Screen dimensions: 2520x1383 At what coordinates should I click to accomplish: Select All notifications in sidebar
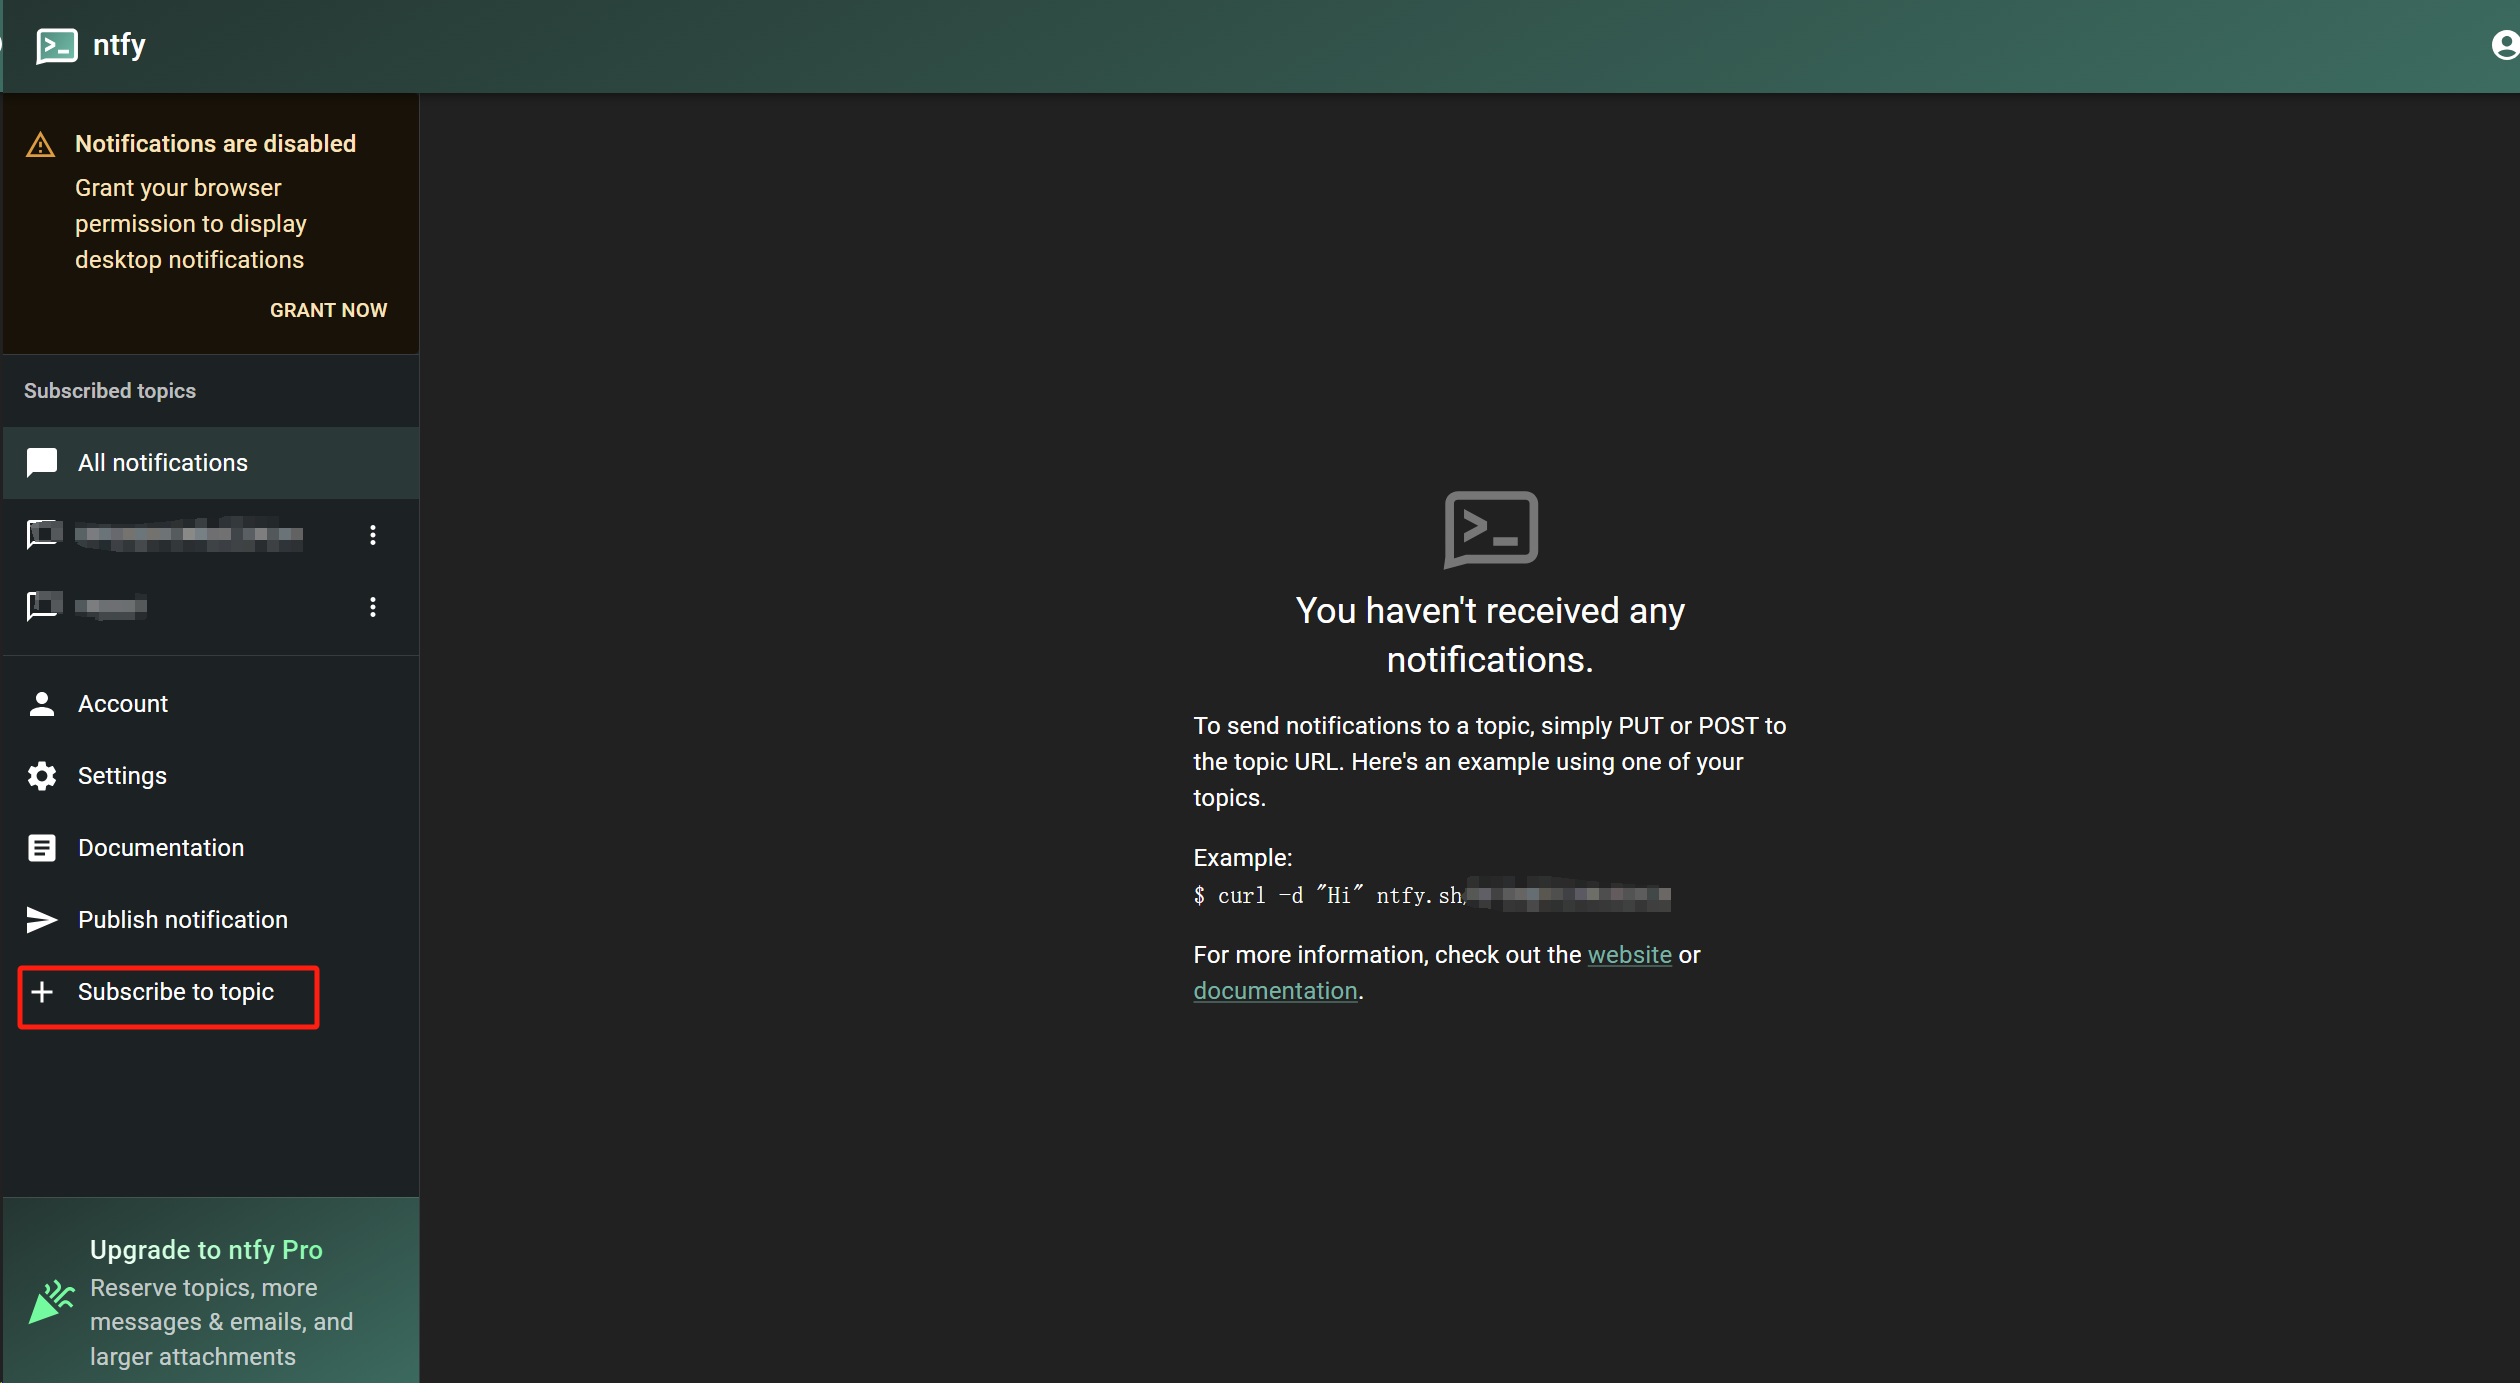[163, 463]
